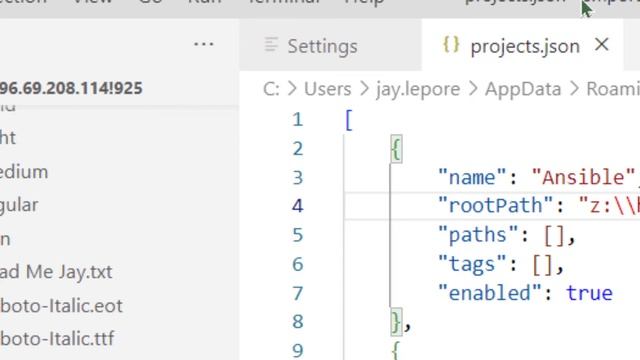Click line number 4 in the gutter

point(298,206)
